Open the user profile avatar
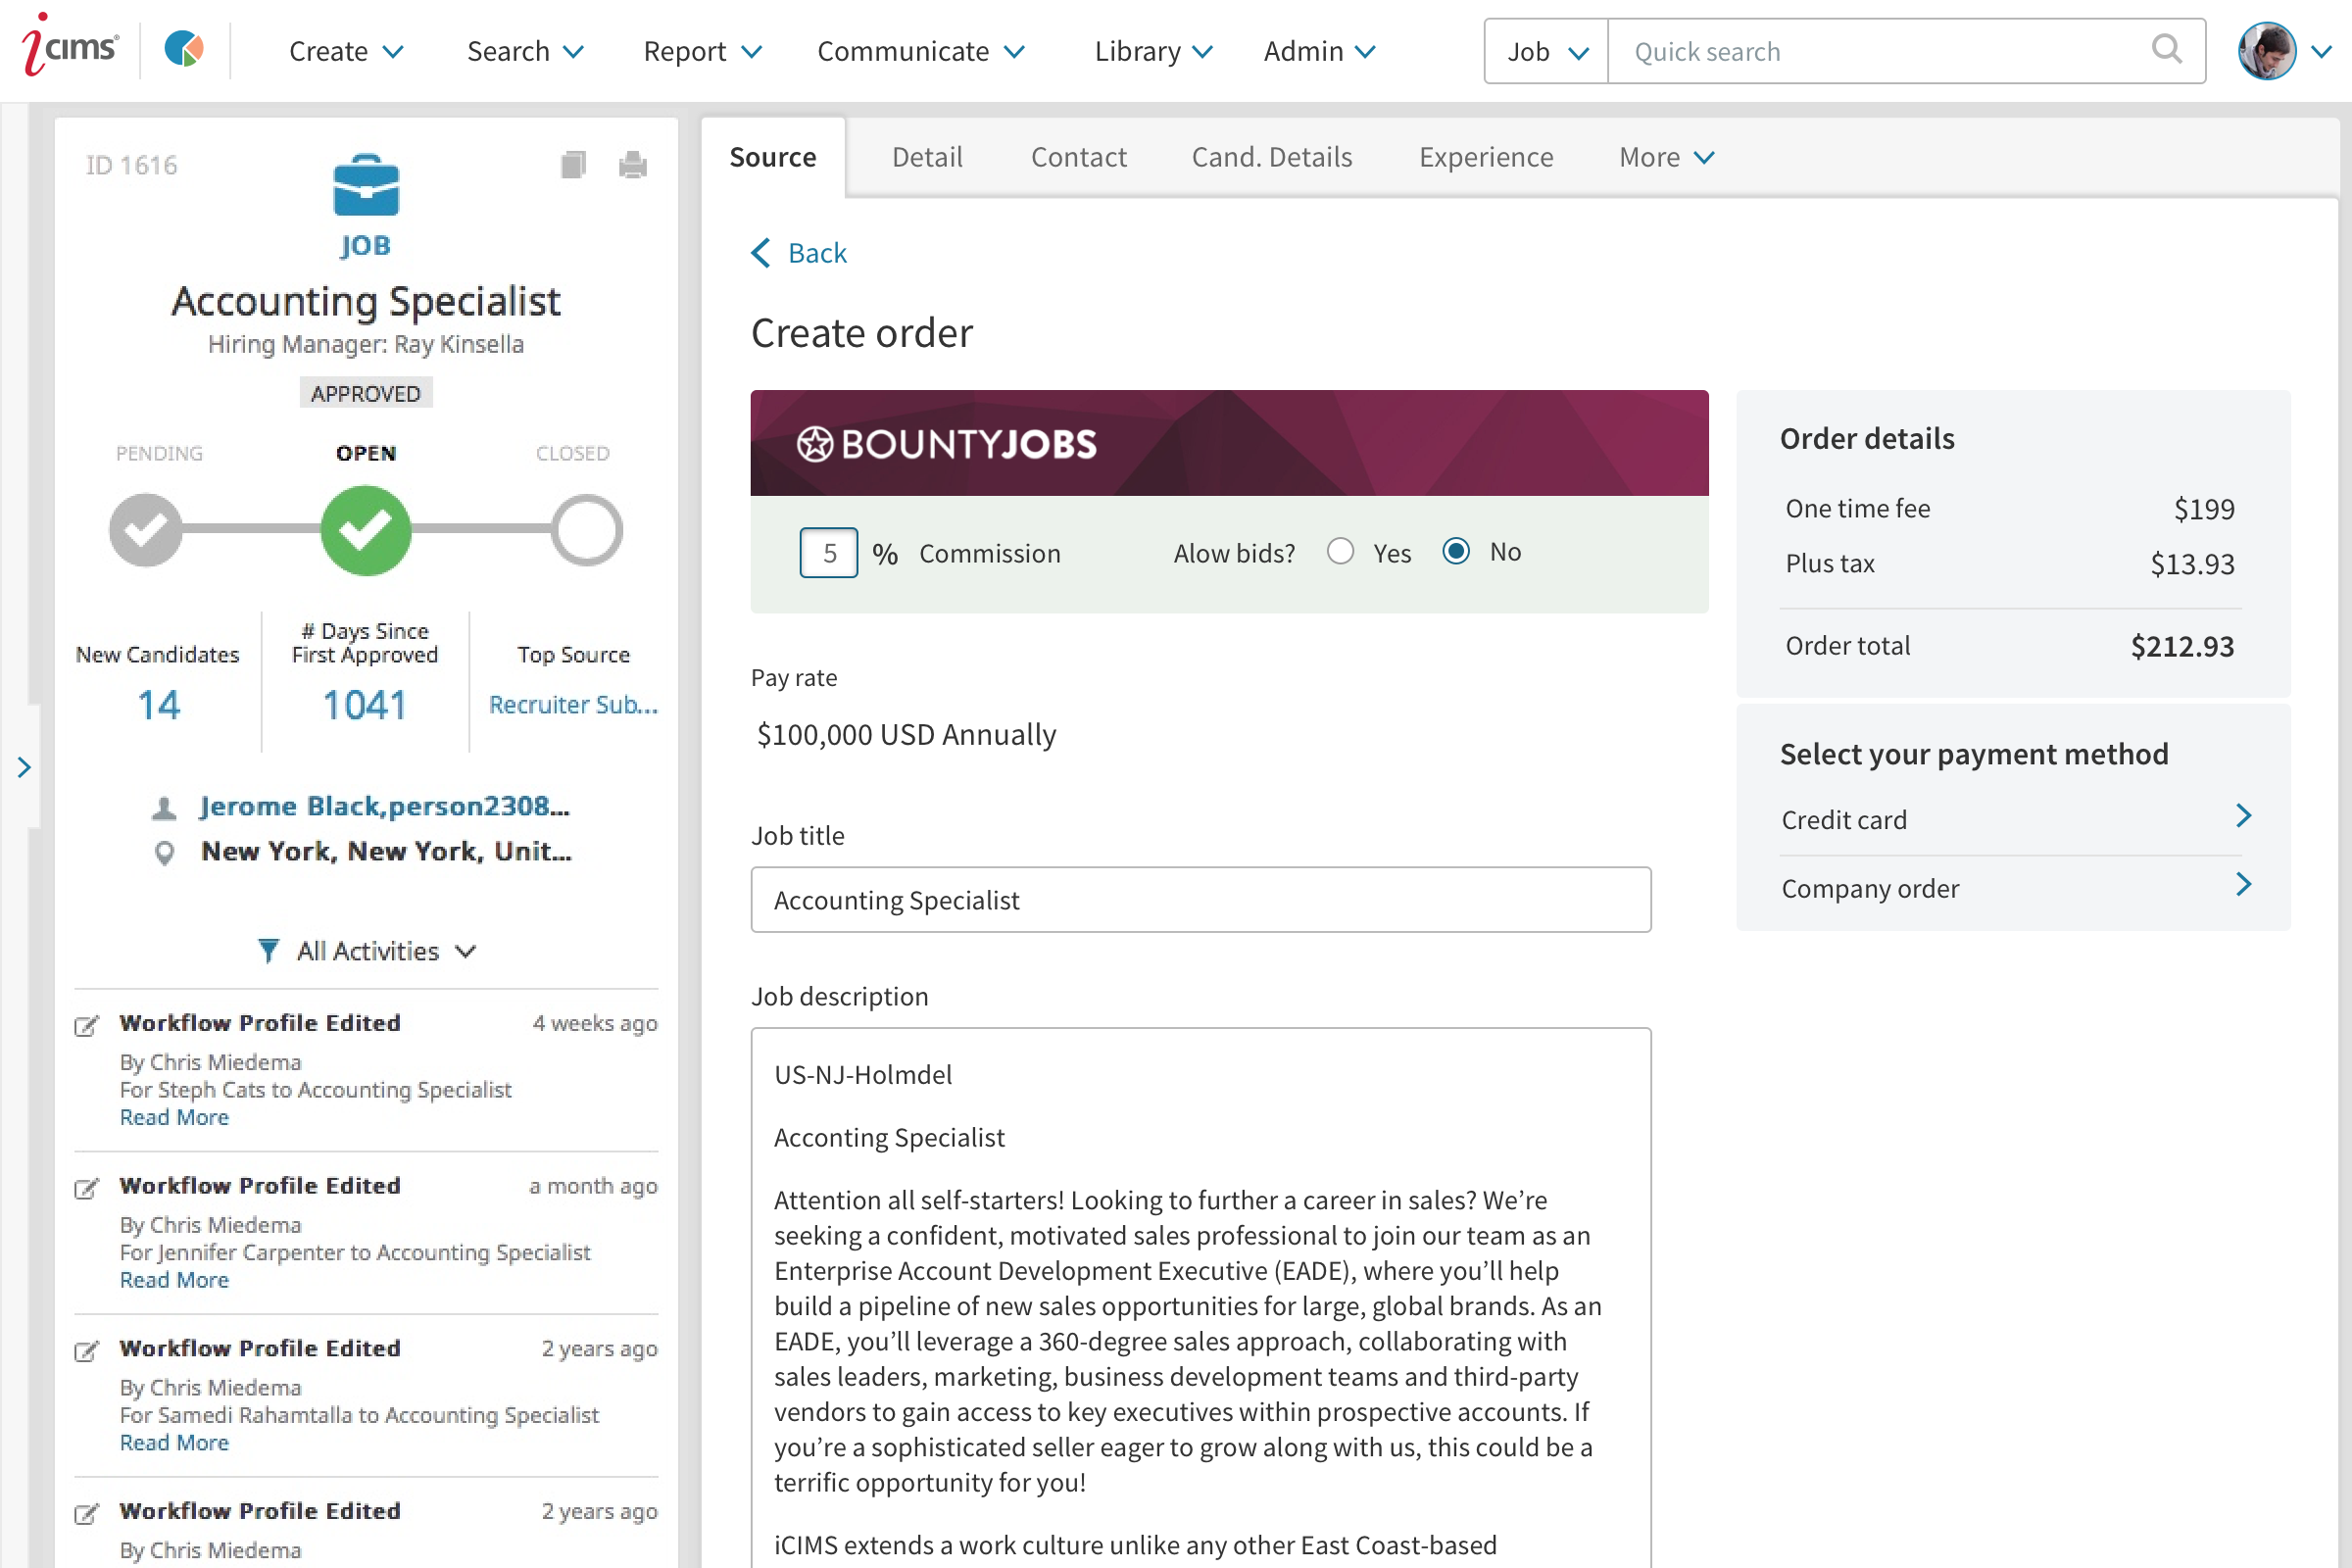The image size is (2352, 1568). (2266, 50)
